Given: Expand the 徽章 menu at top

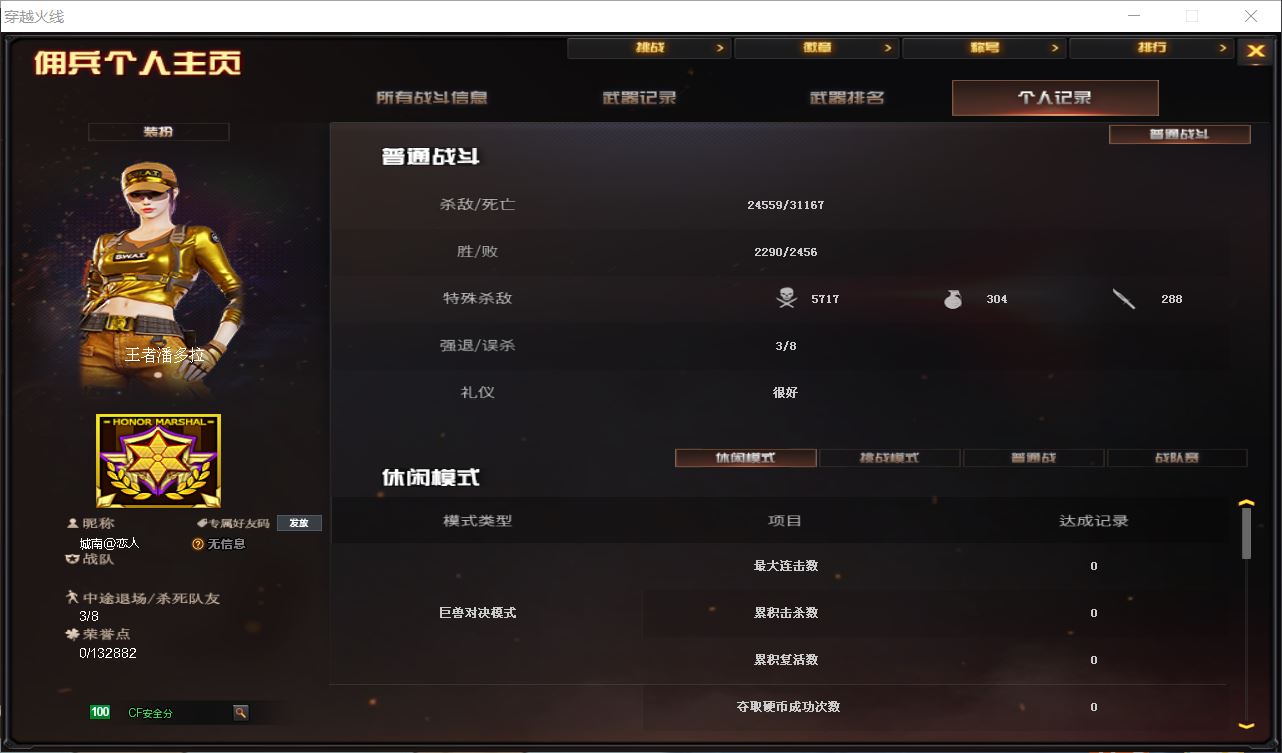Looking at the screenshot, I should 816,48.
